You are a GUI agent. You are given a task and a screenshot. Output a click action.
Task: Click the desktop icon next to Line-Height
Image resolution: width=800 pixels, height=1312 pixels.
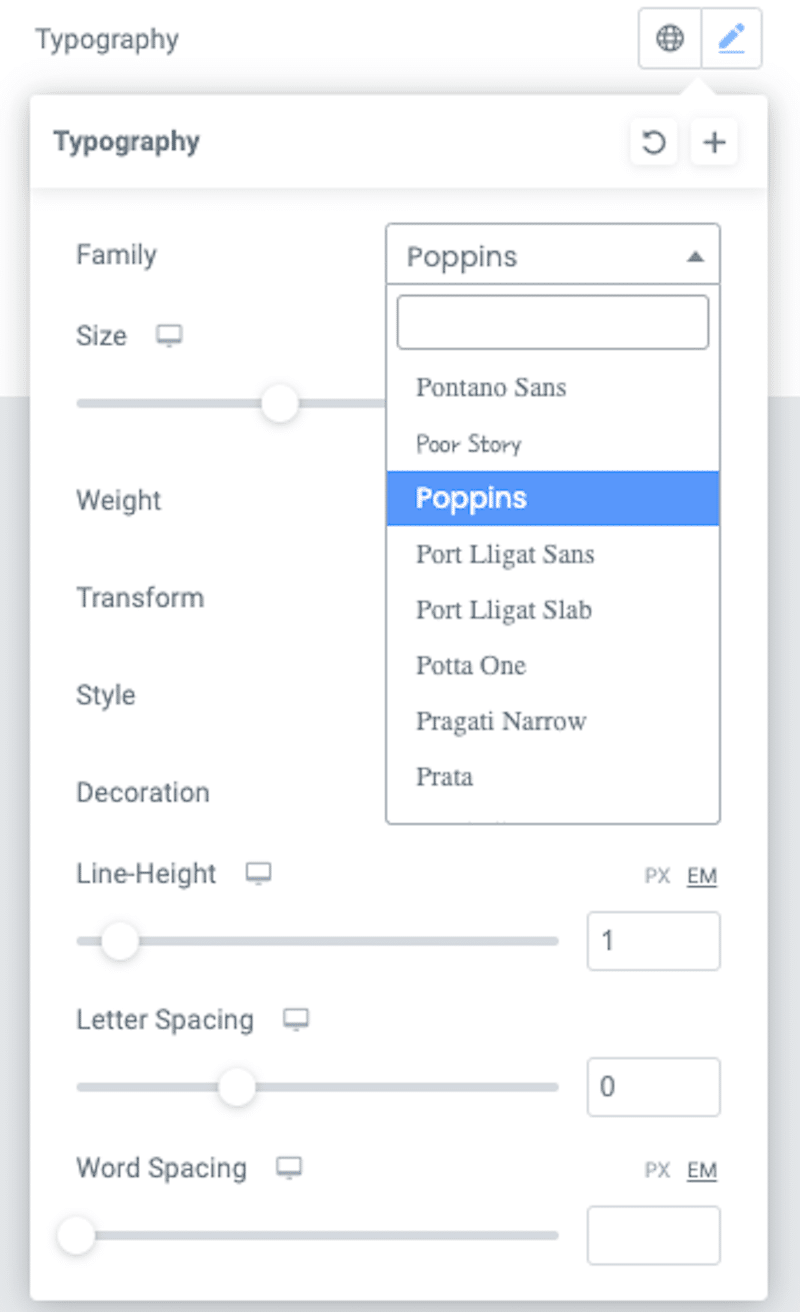click(x=259, y=873)
